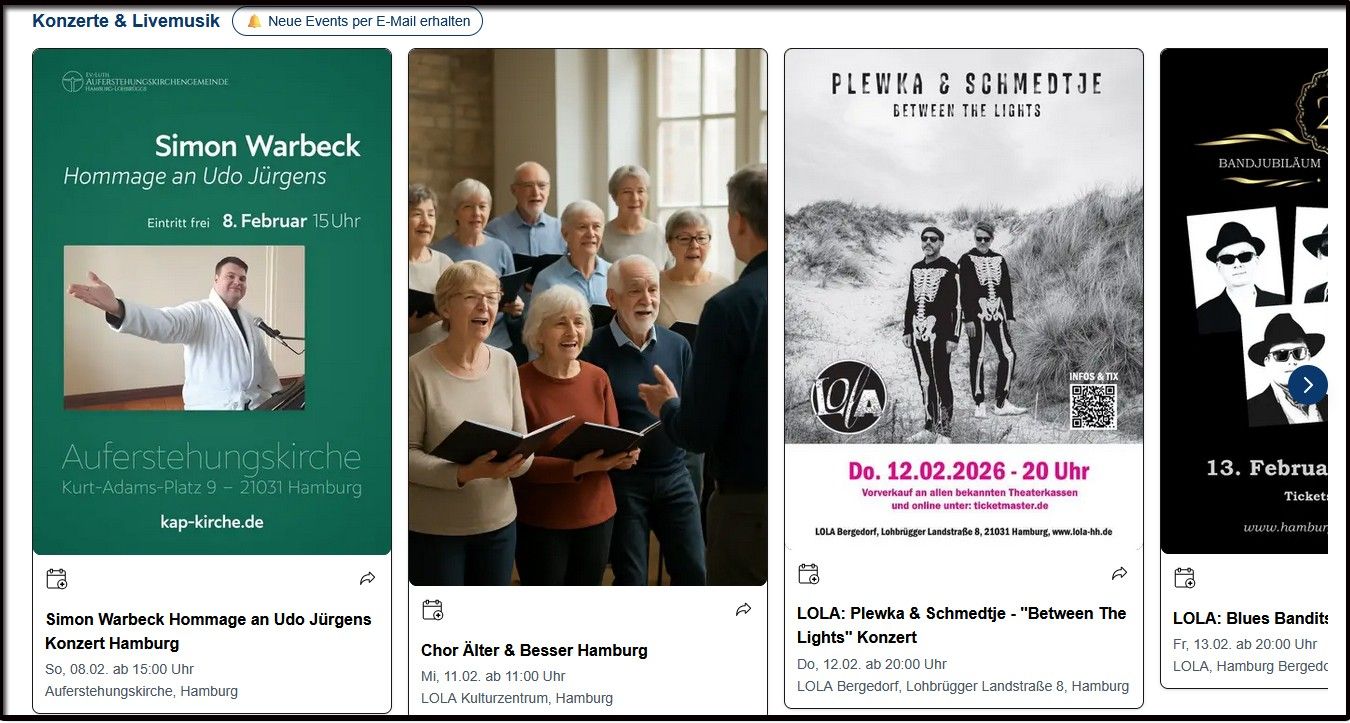Open Konzerte & Livemusik section heading
The width and height of the screenshot is (1350, 723).
pyautogui.click(x=126, y=20)
